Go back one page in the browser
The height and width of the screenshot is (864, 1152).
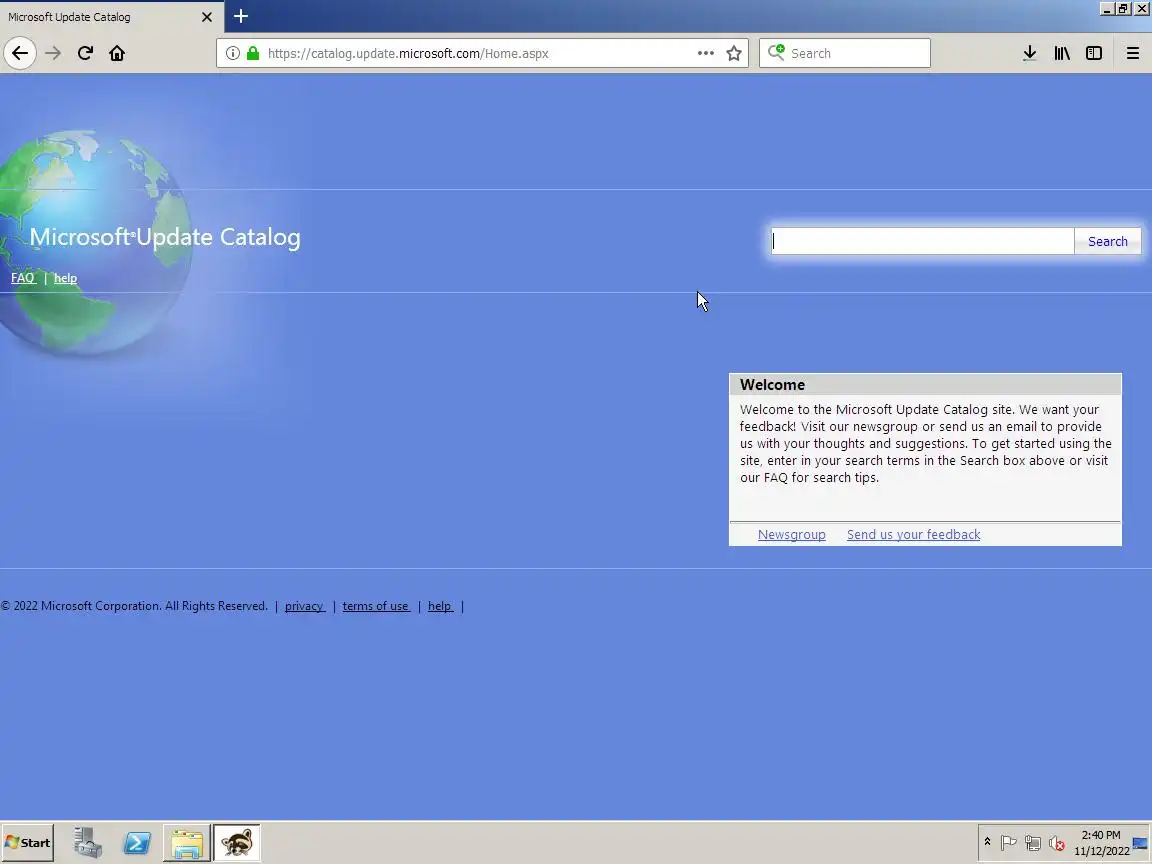(20, 53)
